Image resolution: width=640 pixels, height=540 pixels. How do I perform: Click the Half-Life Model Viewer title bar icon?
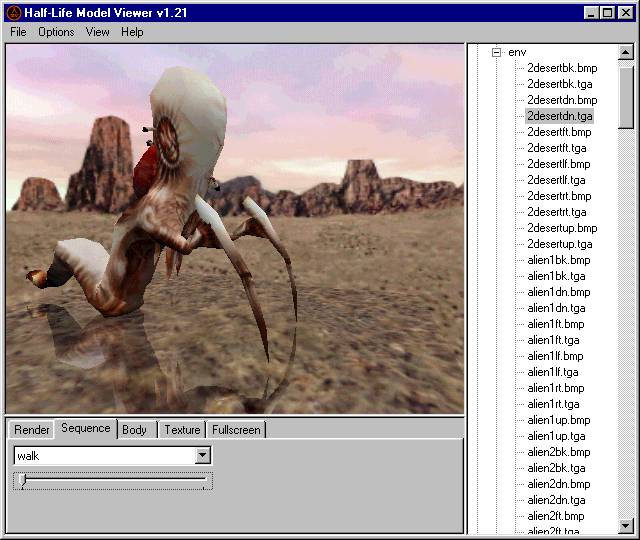(14, 13)
